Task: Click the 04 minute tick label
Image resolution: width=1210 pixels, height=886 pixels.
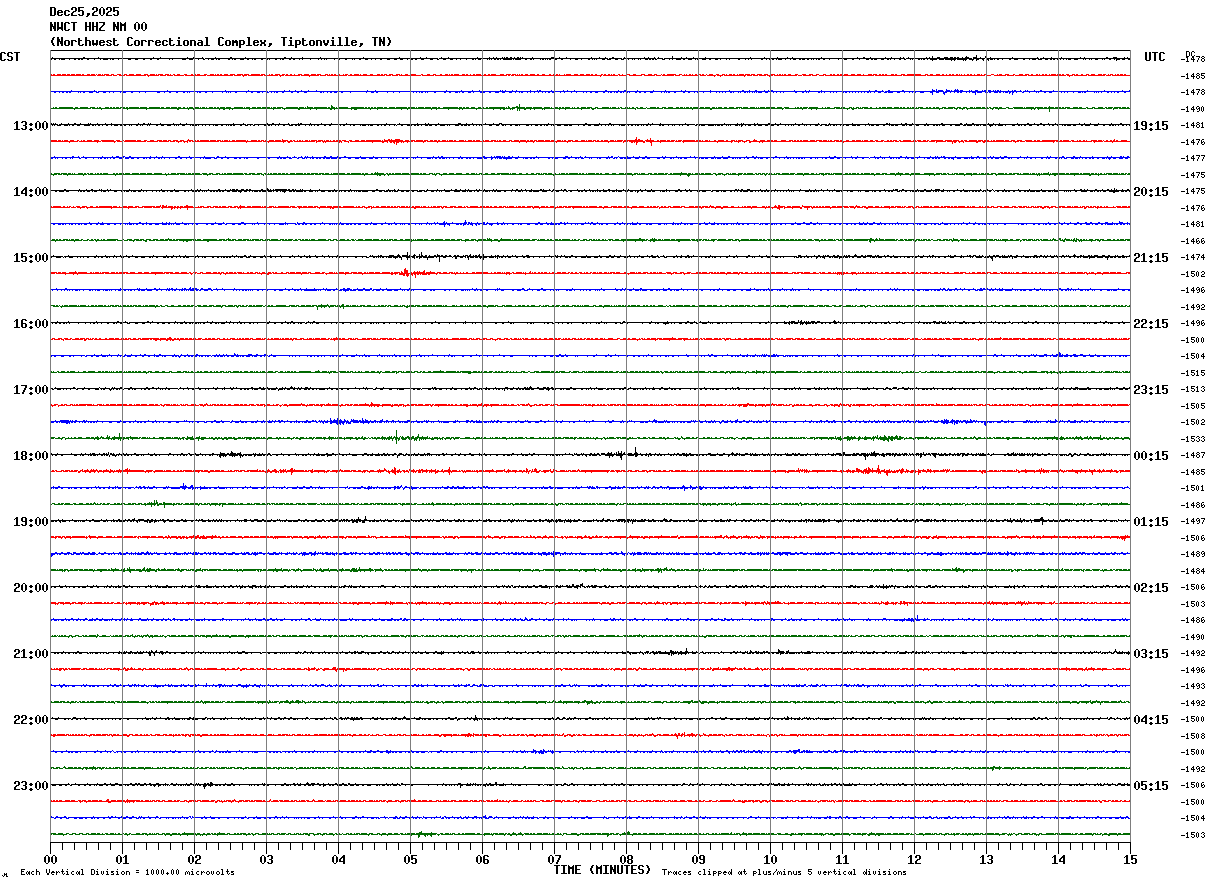Action: tap(338, 859)
